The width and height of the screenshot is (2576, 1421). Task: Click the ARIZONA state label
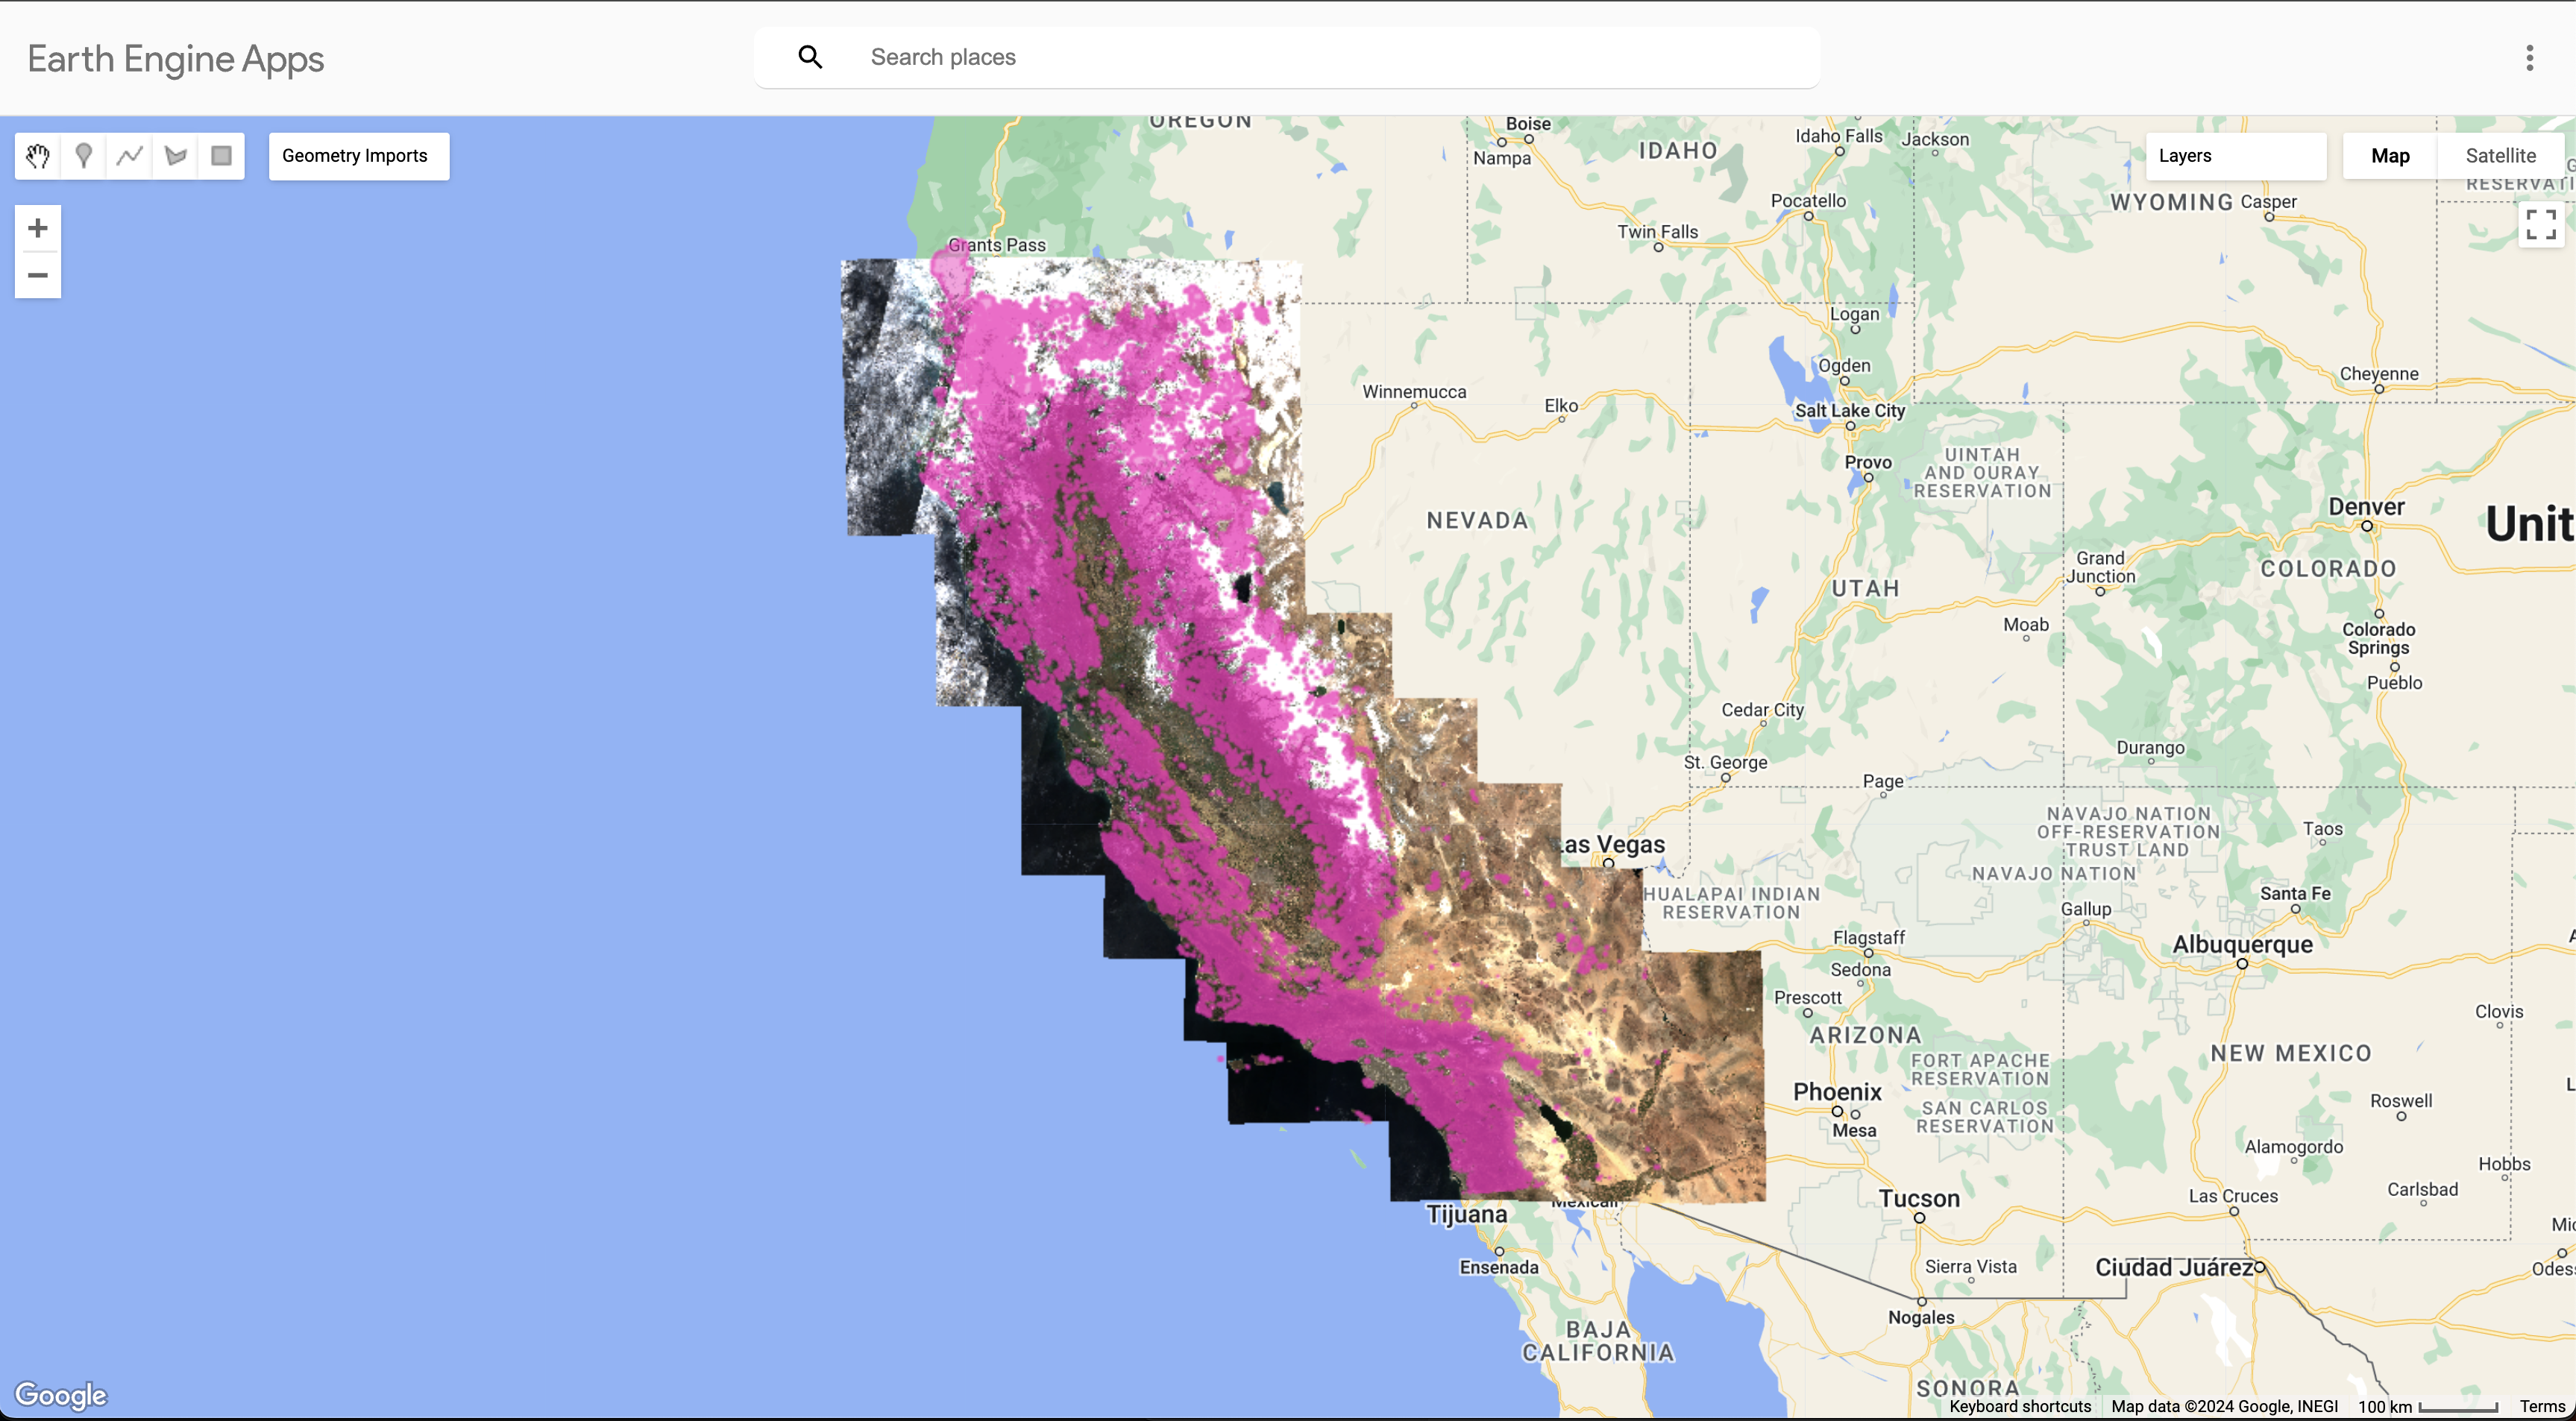coord(1866,1035)
